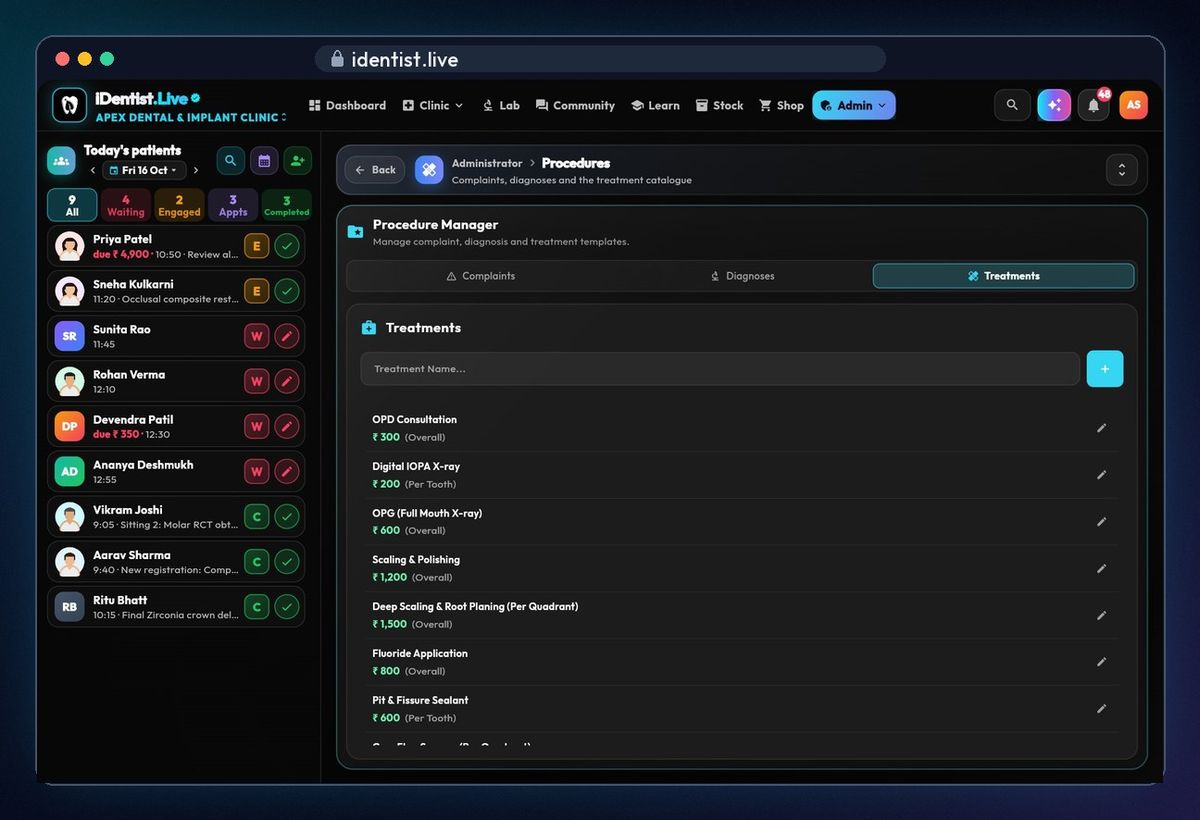Go to previous day arrow
The height and width of the screenshot is (820, 1200).
coord(93,171)
